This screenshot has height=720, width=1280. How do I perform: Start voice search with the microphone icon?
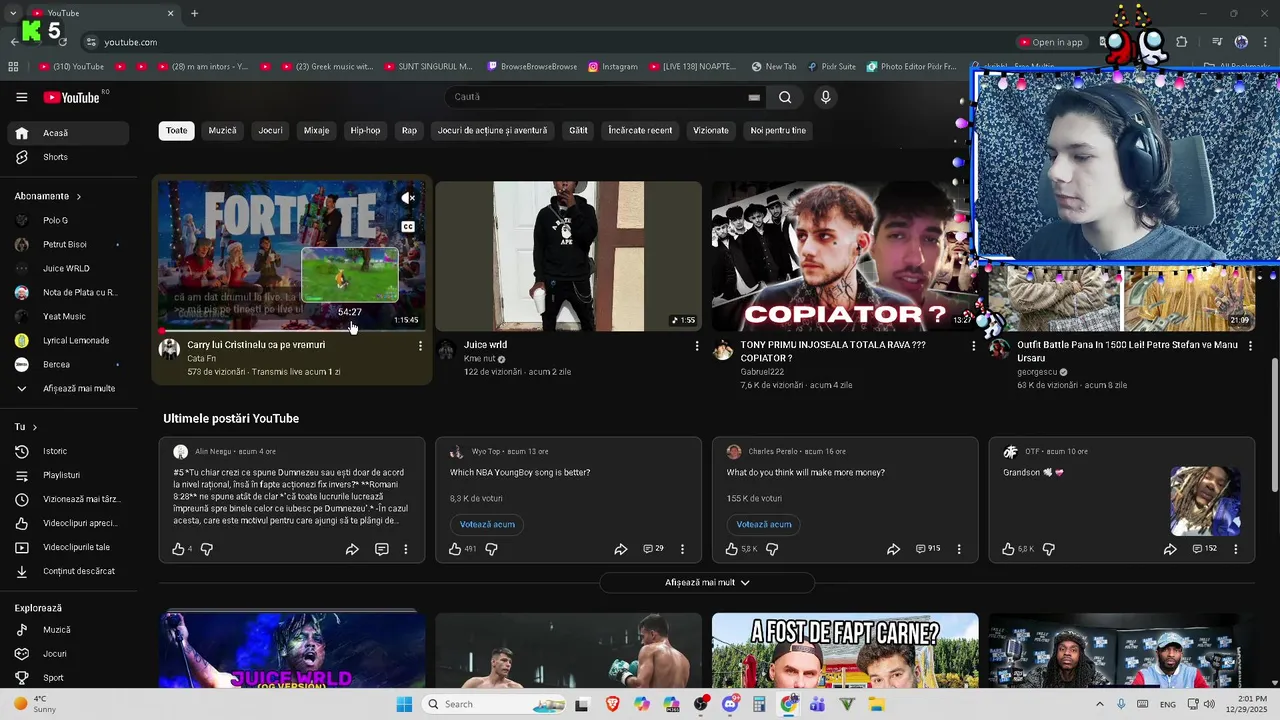825,97
